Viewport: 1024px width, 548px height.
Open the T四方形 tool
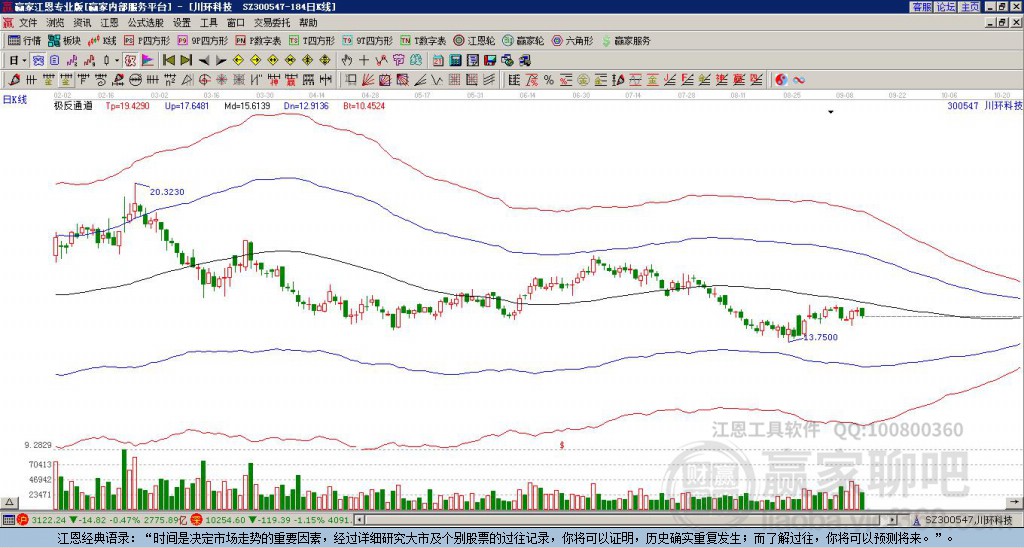[312, 40]
